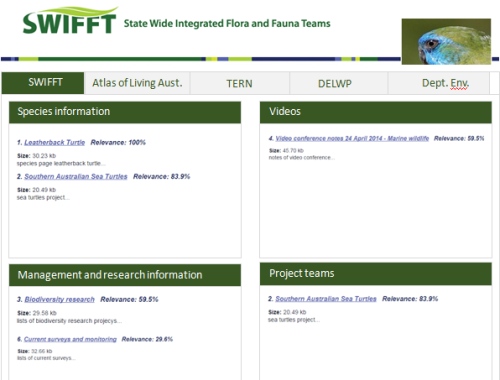The image size is (500, 380).
Task: Click State Wide Integrated Flora and Fauna Teams title
Action: (x=227, y=24)
